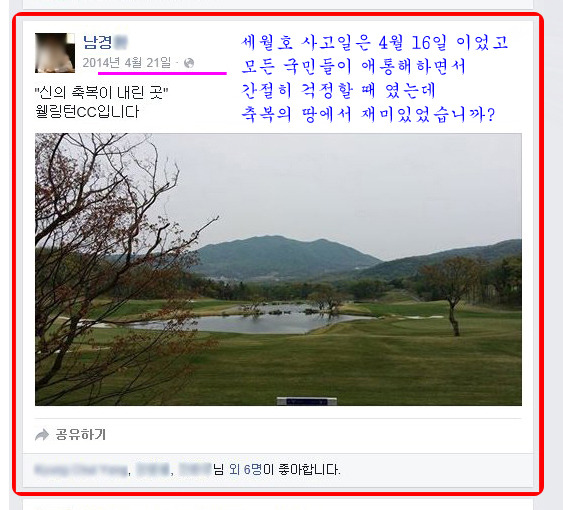Click the share arrow icon
The width and height of the screenshot is (563, 510).
click(x=42, y=435)
